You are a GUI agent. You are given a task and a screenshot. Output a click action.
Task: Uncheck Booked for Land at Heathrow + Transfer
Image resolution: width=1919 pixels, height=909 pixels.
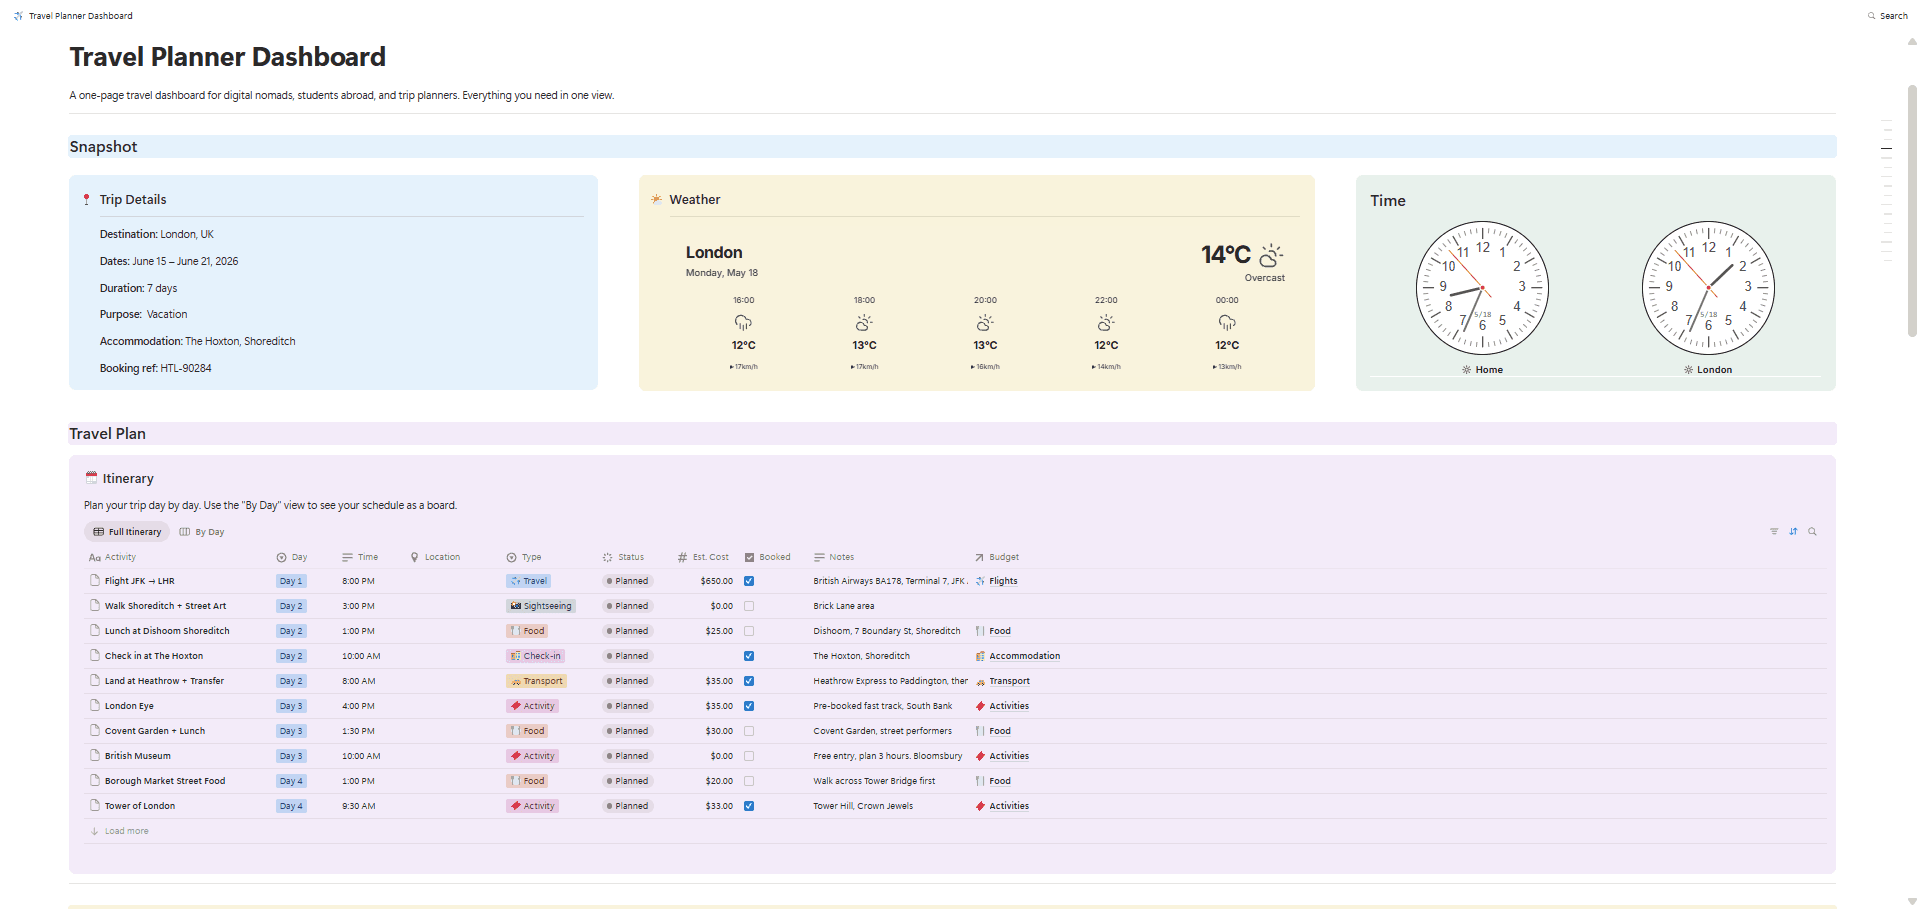click(x=749, y=681)
